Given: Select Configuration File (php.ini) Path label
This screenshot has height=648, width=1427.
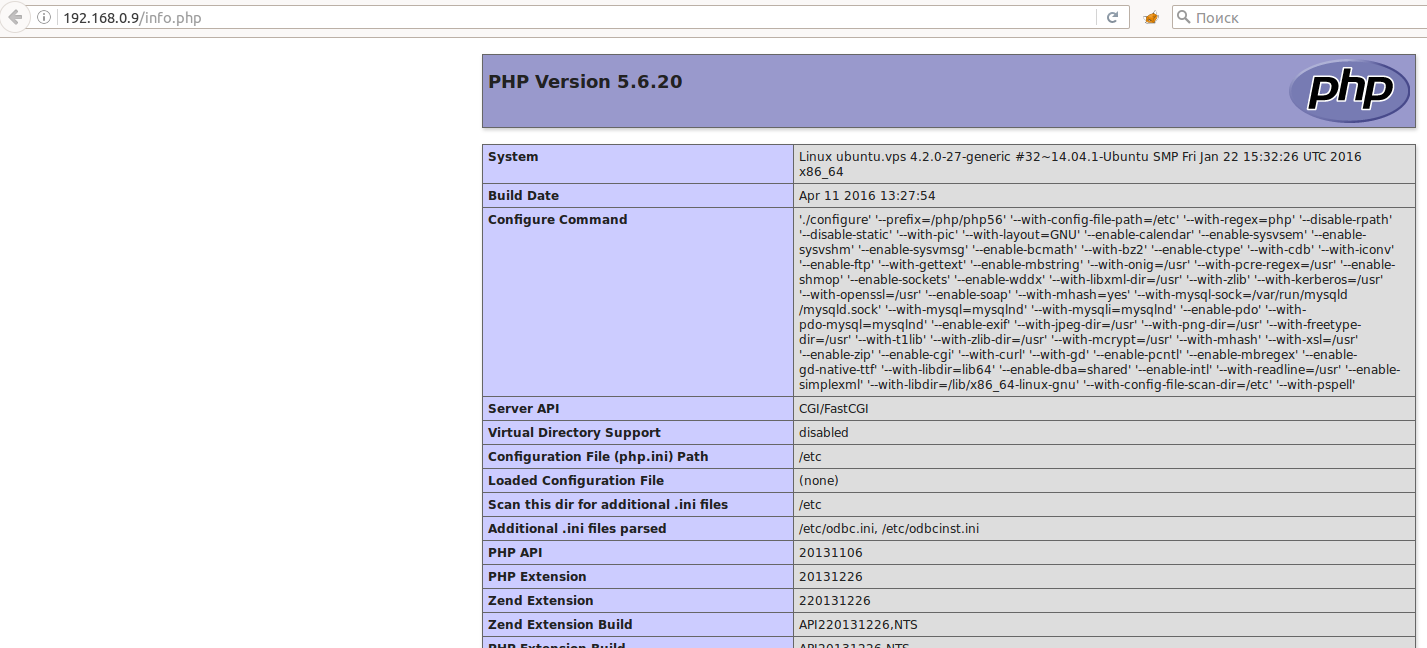Looking at the screenshot, I should pyautogui.click(x=598, y=457).
